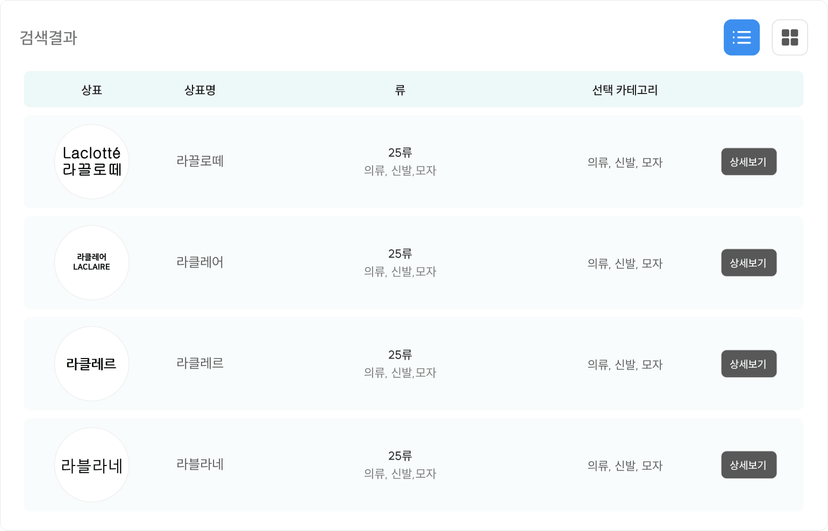828x531 pixels.
Task: Click the 검색결과 section title
Action: (49, 37)
